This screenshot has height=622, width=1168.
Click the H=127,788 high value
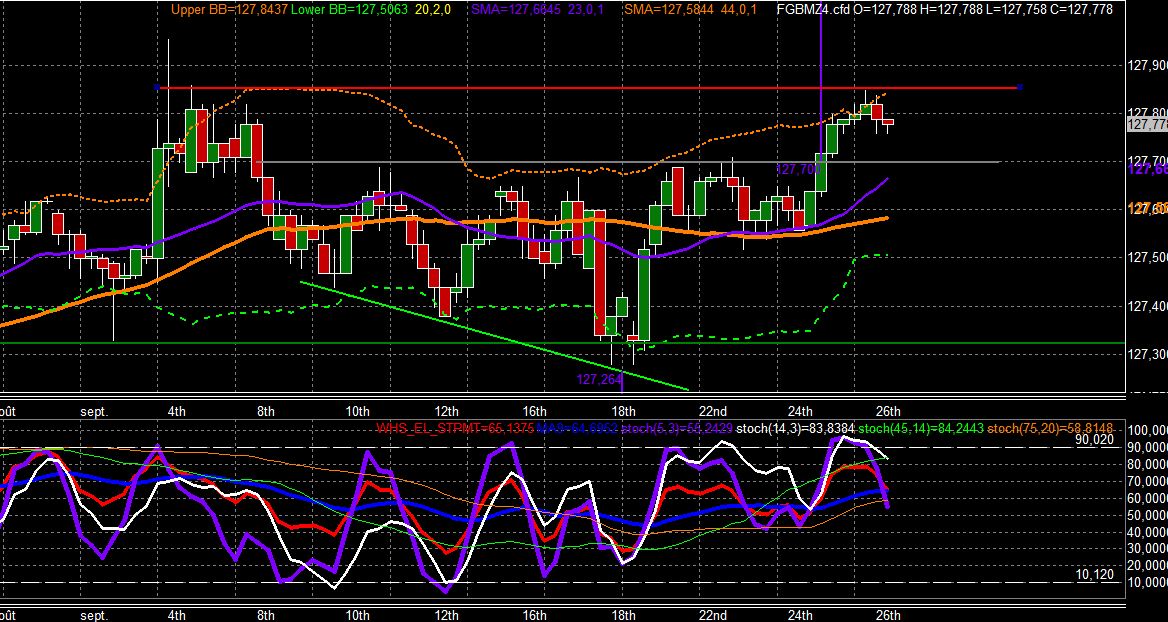click(951, 10)
